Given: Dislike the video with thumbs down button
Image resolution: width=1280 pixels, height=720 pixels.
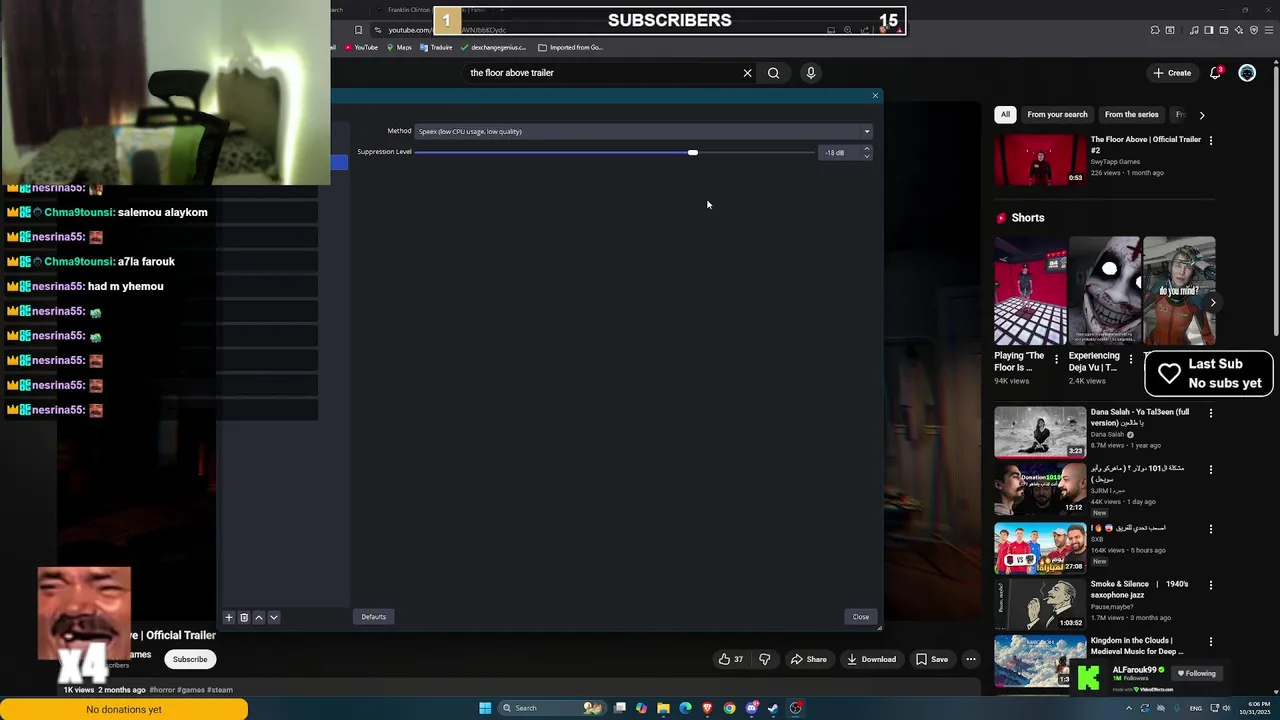Looking at the screenshot, I should point(765,659).
